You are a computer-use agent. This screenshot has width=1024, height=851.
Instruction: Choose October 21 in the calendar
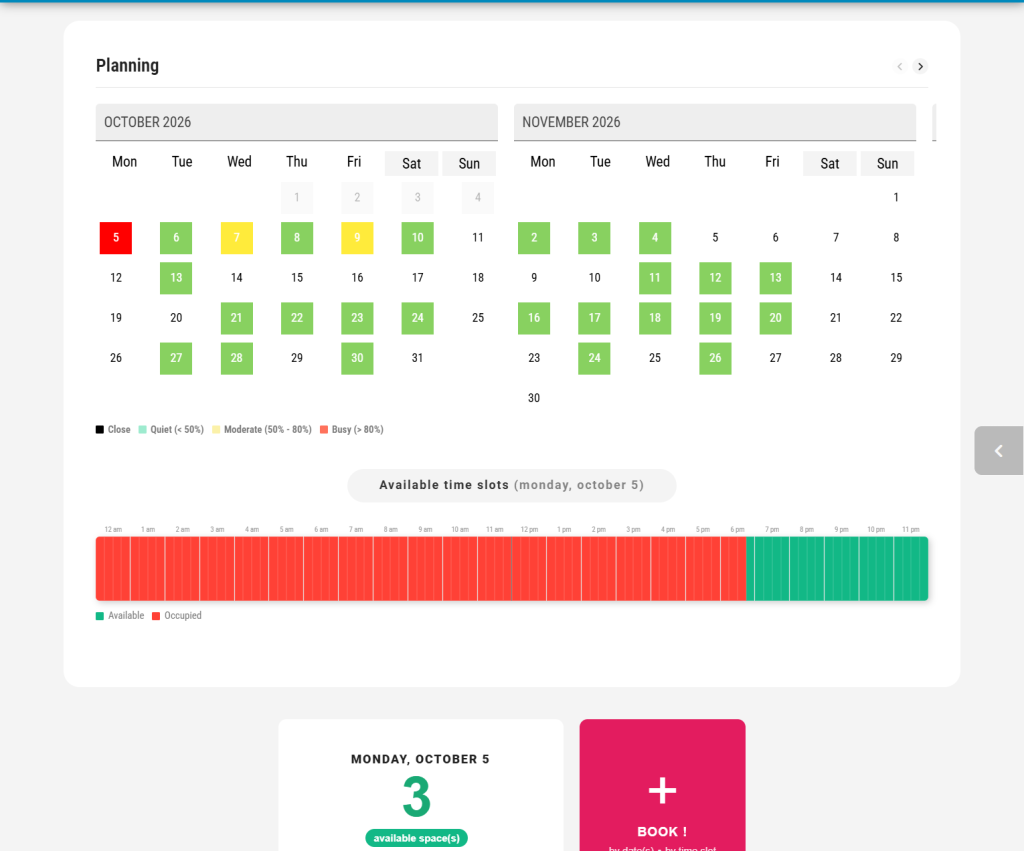pos(236,318)
